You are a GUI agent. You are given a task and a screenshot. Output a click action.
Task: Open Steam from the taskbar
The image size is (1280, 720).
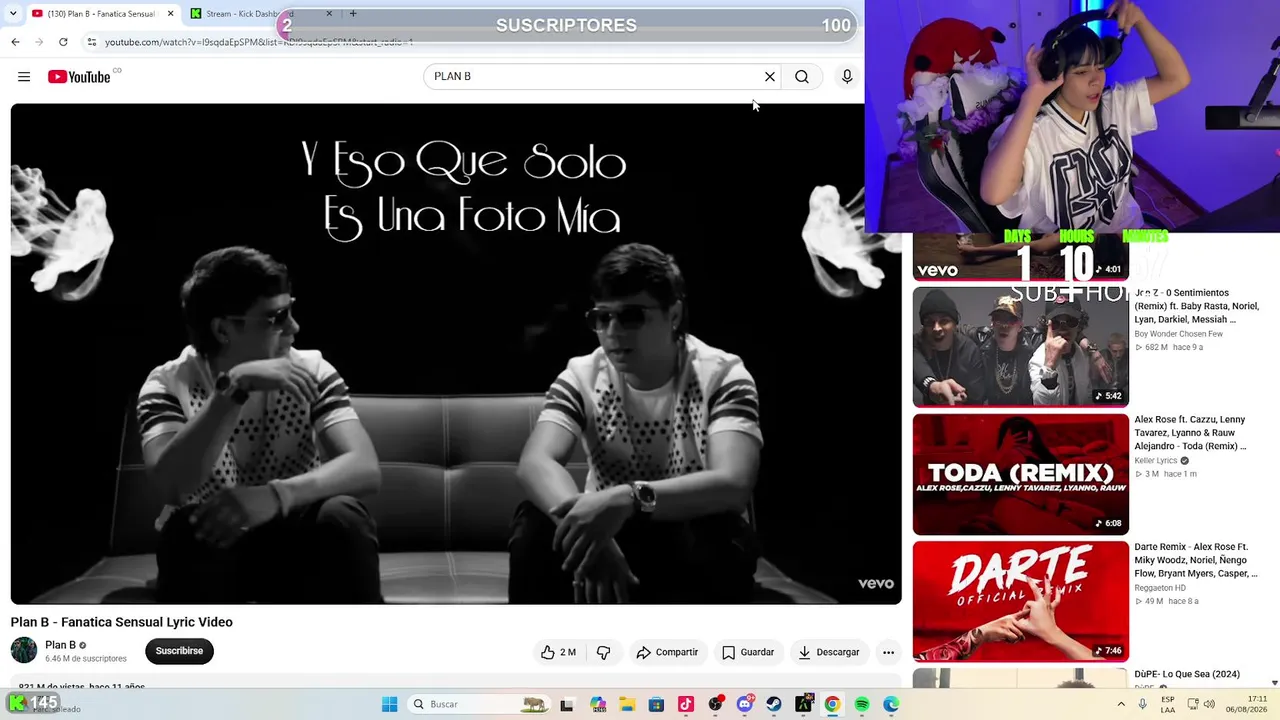(774, 704)
